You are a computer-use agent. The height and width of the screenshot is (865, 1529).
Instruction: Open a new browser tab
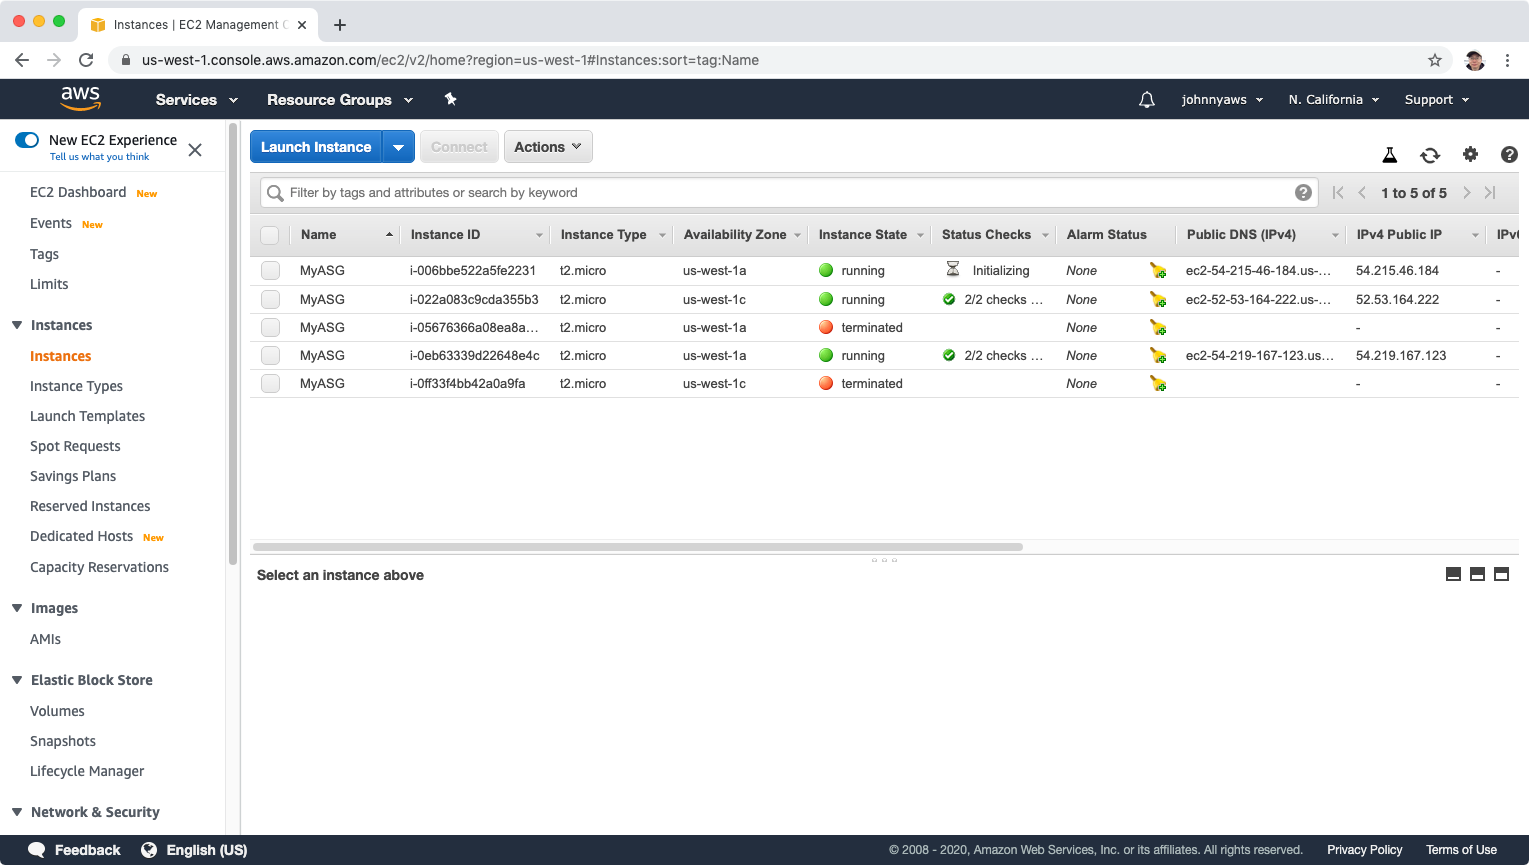point(340,25)
